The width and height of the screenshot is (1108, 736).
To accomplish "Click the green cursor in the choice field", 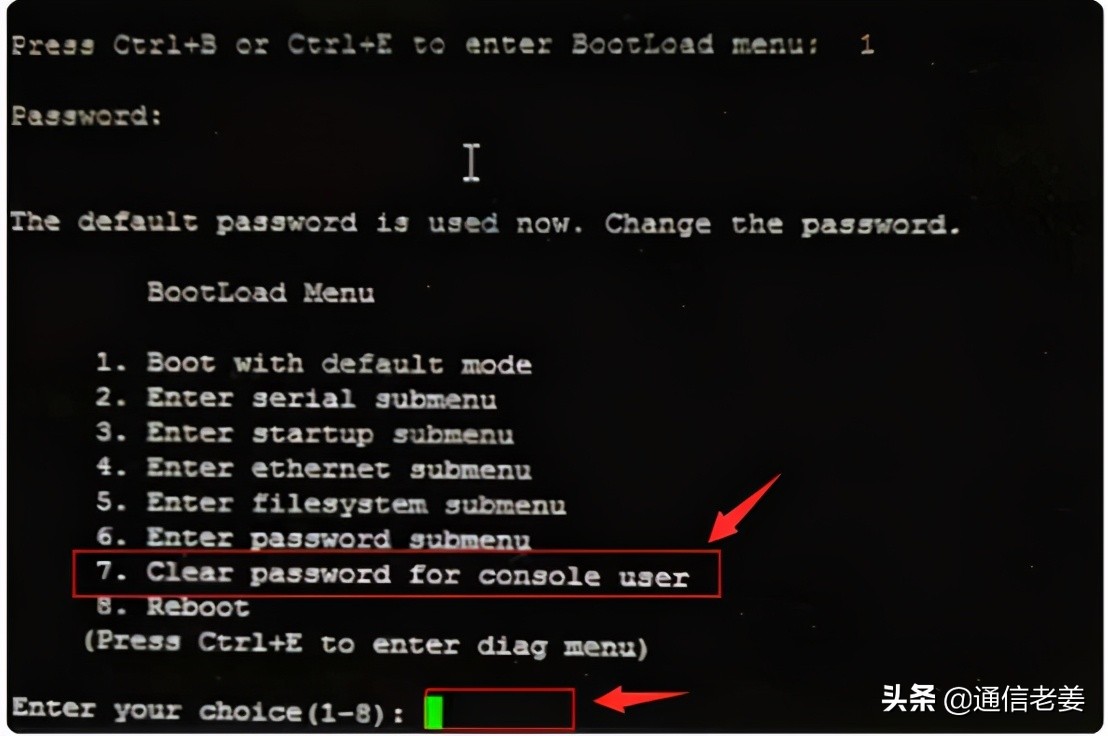I will click(434, 711).
